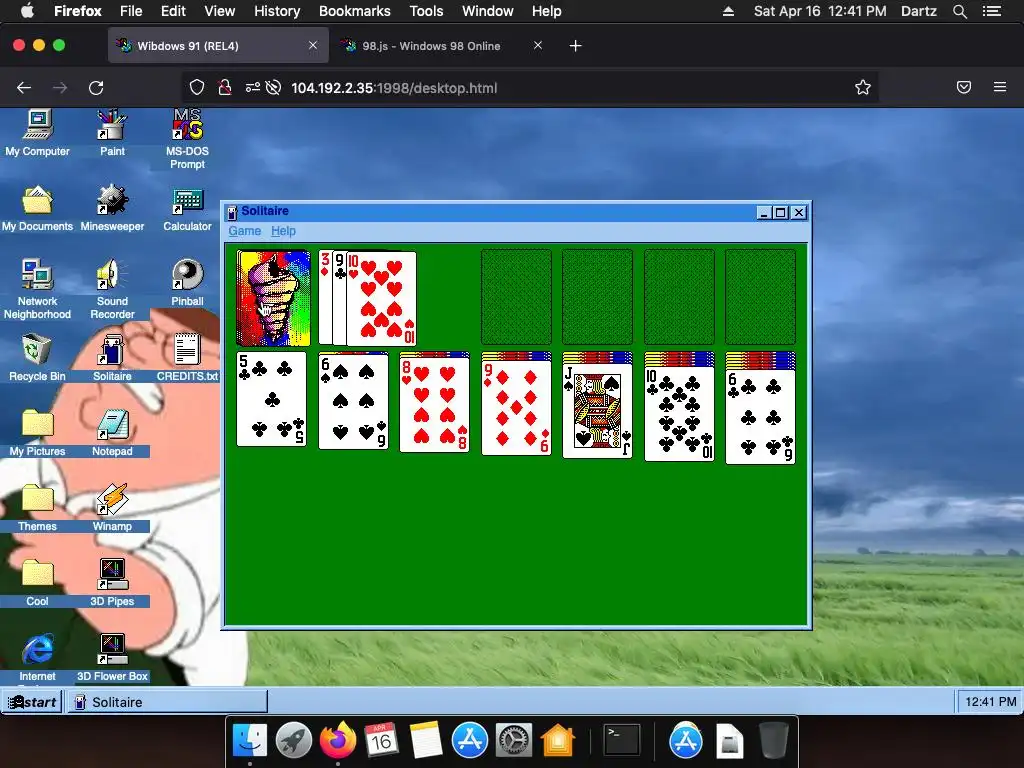1024x768 pixels.
Task: Select the 10 of hearts waste card
Action: point(382,298)
